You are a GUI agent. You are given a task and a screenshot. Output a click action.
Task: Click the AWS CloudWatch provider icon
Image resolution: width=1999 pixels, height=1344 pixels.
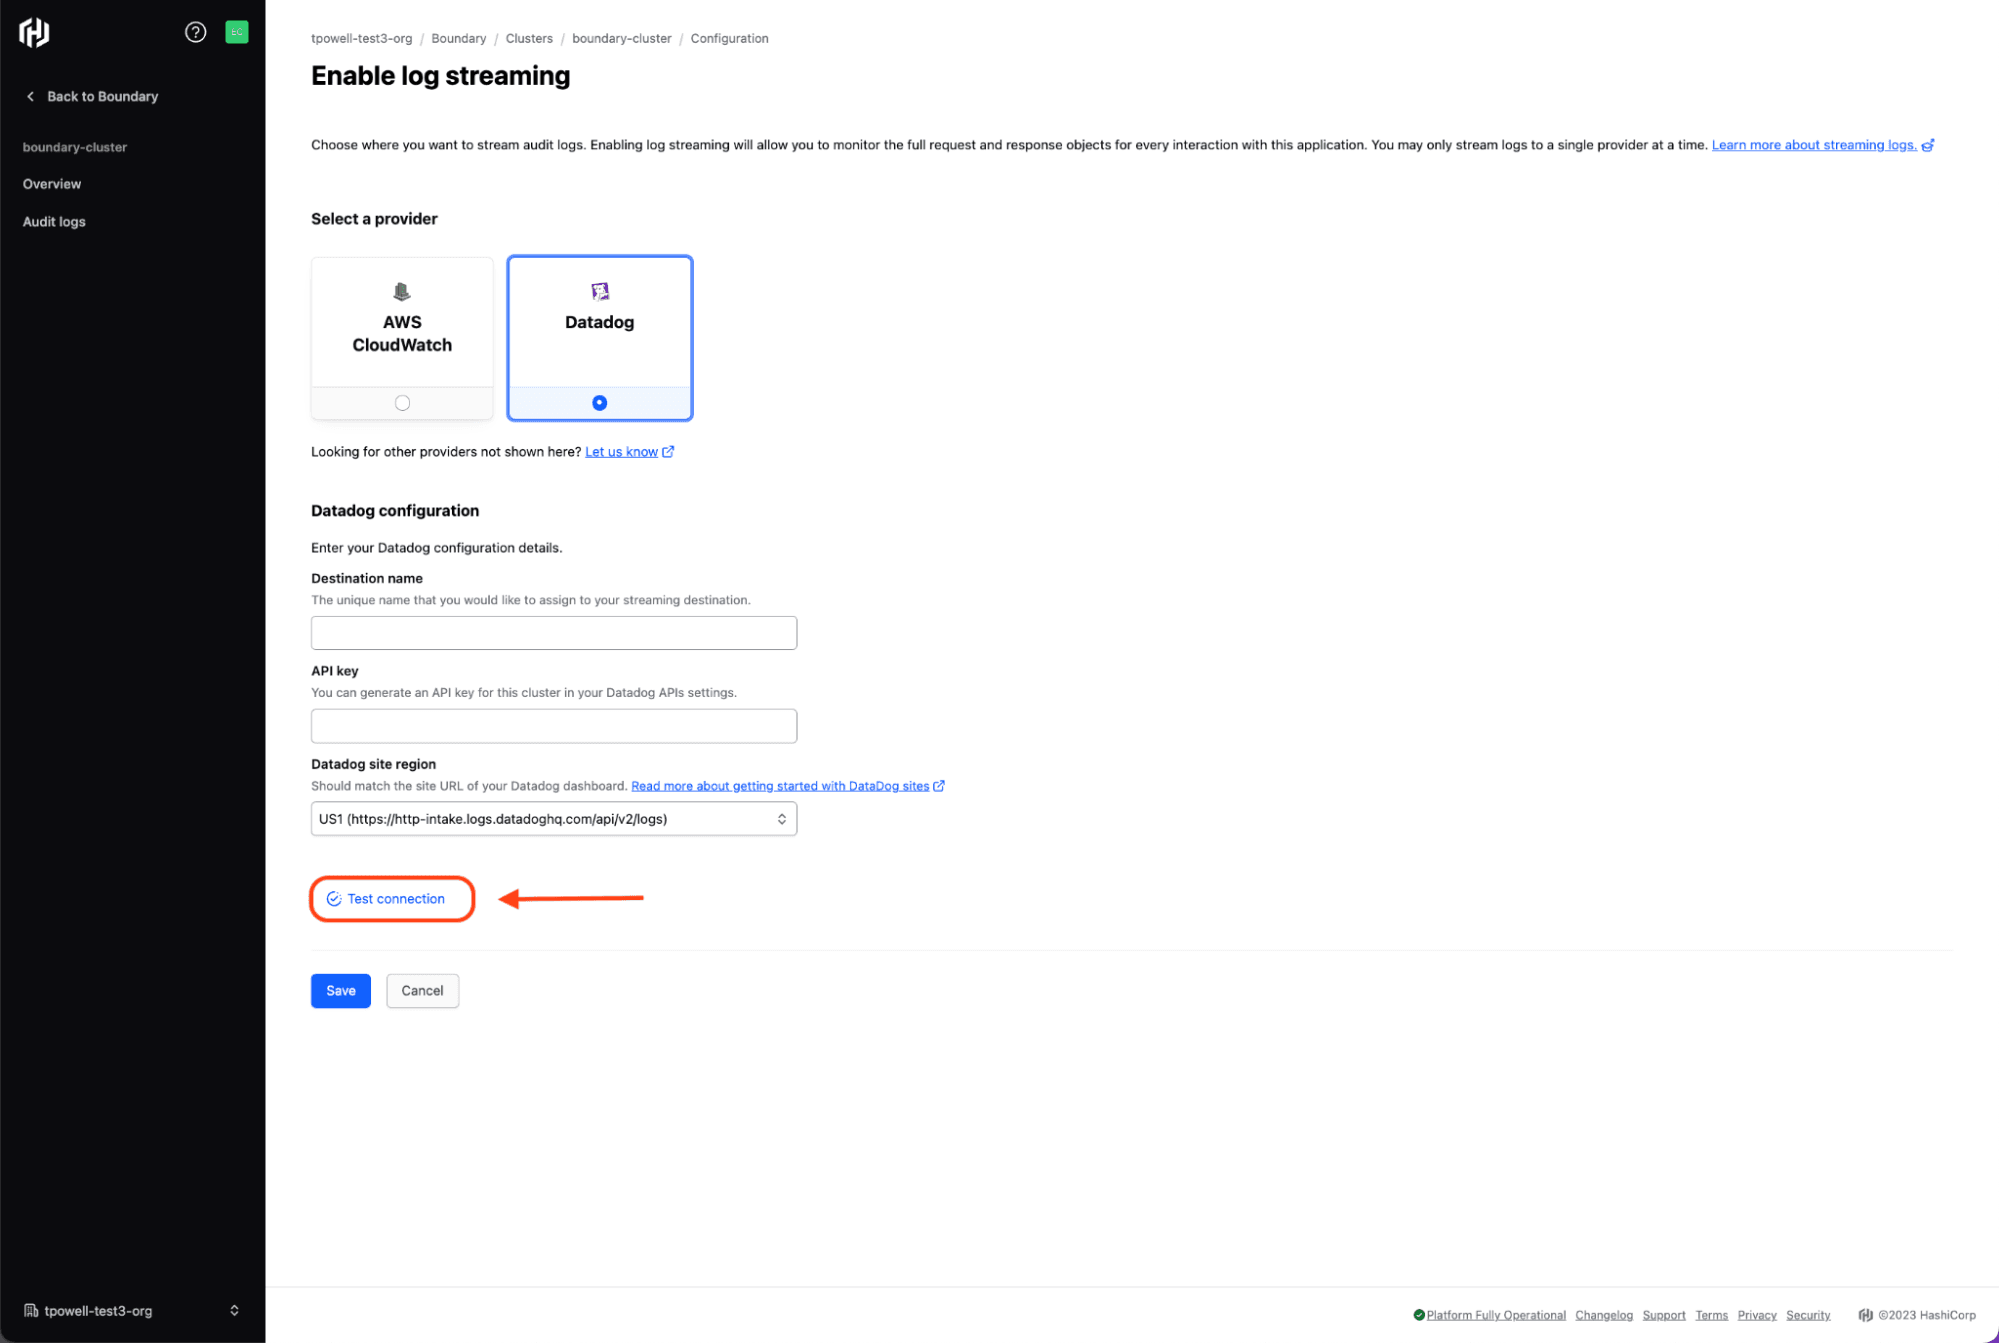tap(400, 291)
